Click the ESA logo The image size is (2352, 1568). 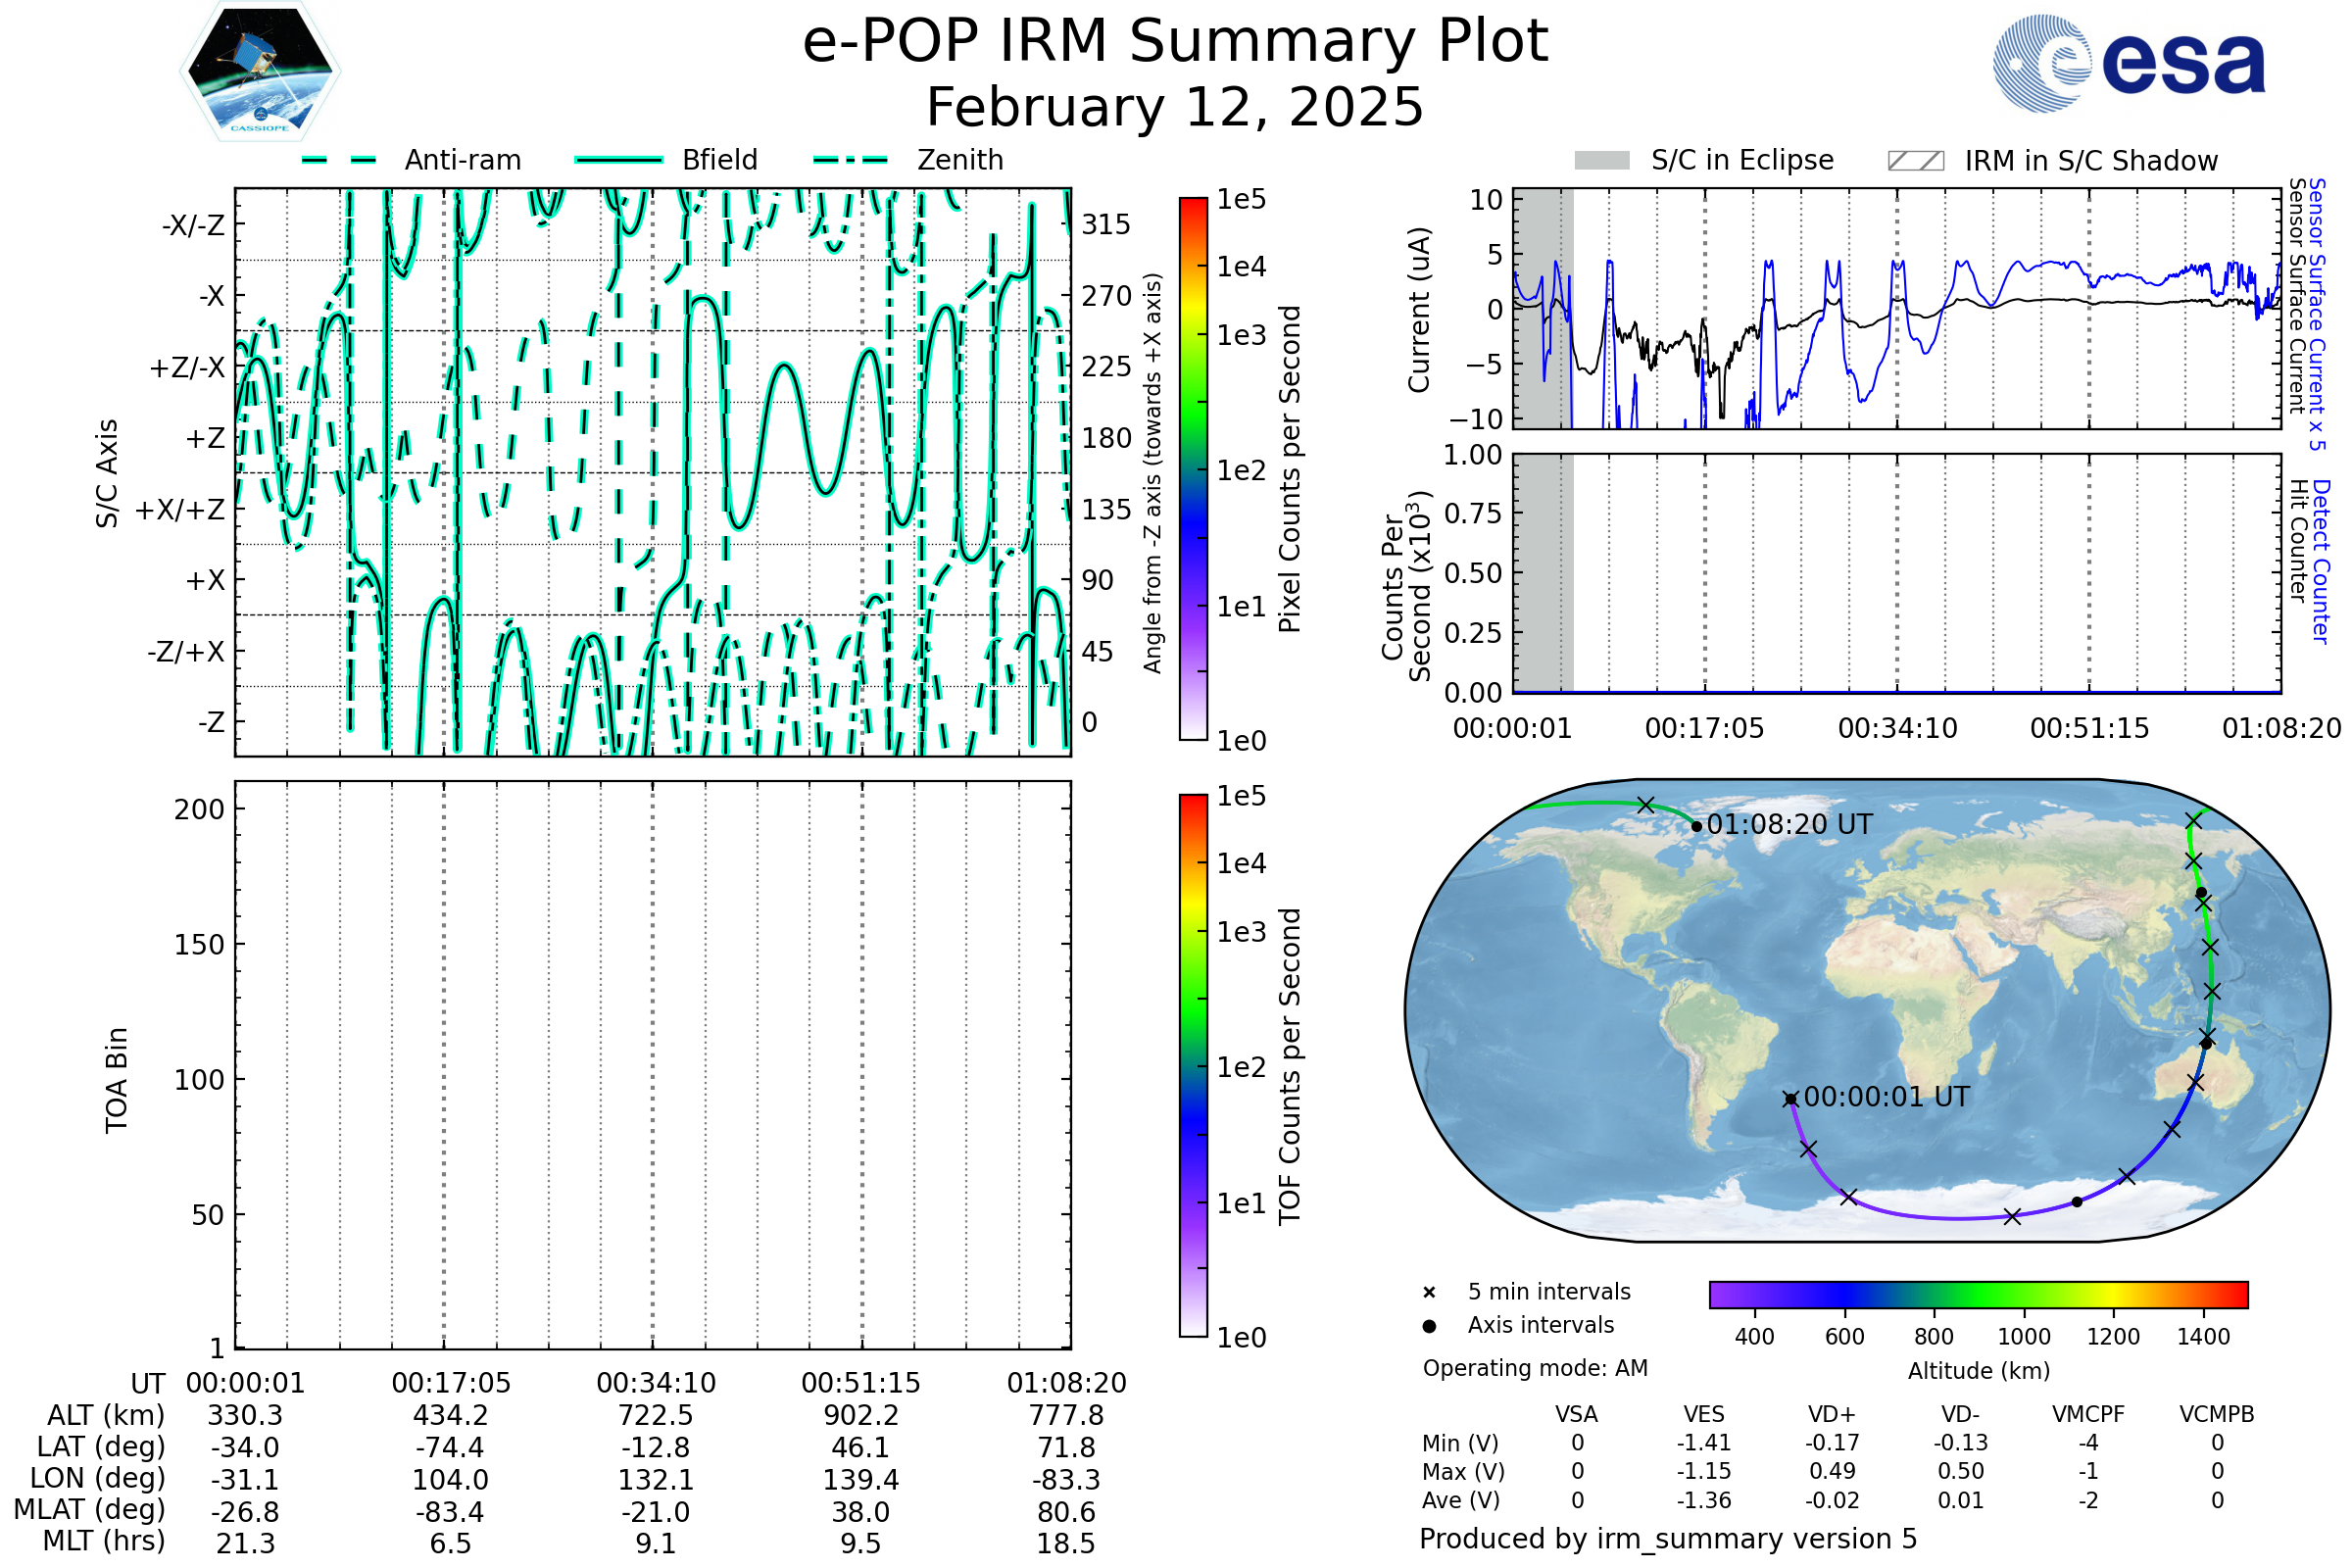tap(2128, 64)
